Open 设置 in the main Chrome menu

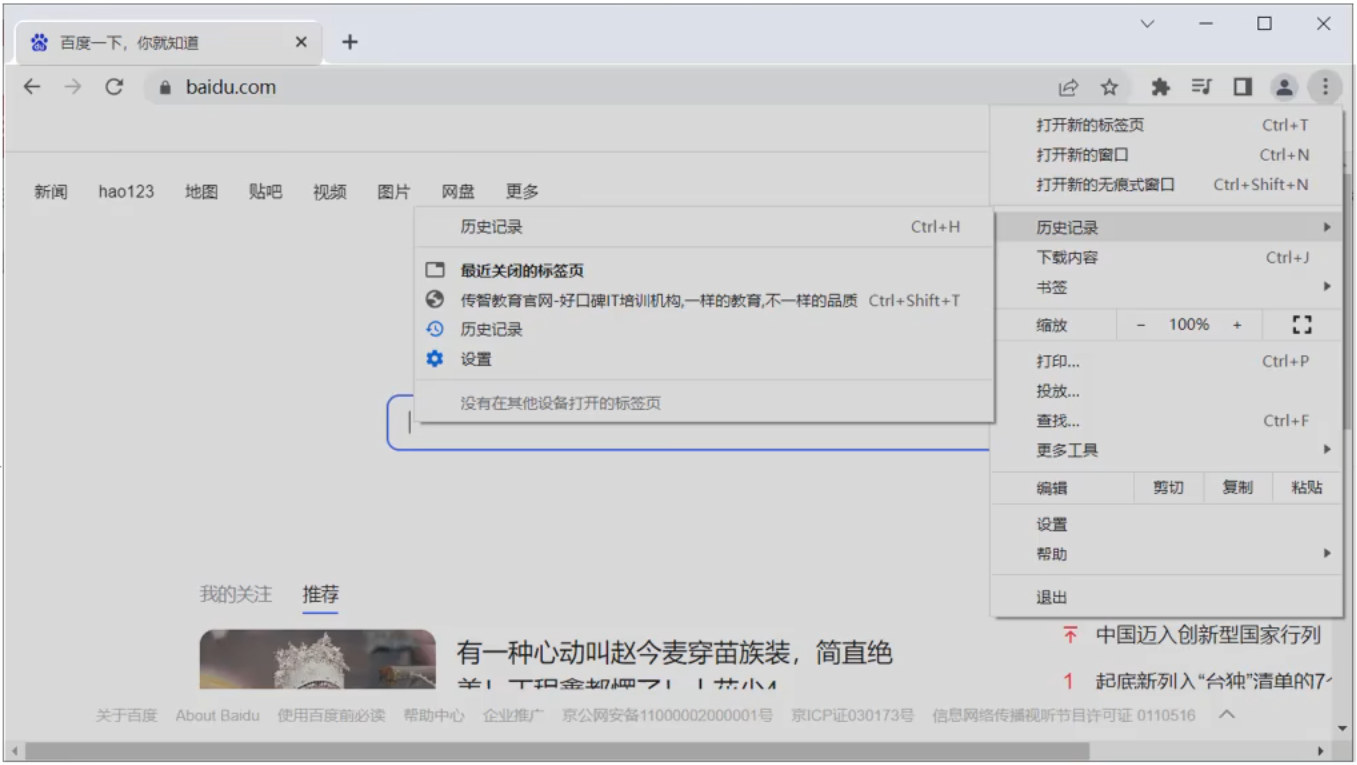click(x=1166, y=525)
